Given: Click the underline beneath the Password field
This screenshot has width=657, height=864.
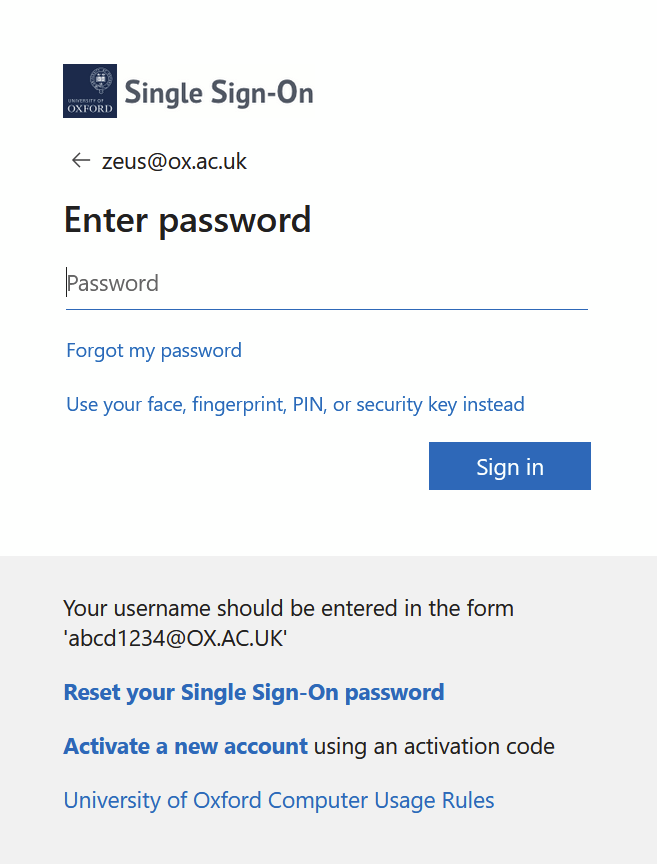Looking at the screenshot, I should 326,310.
